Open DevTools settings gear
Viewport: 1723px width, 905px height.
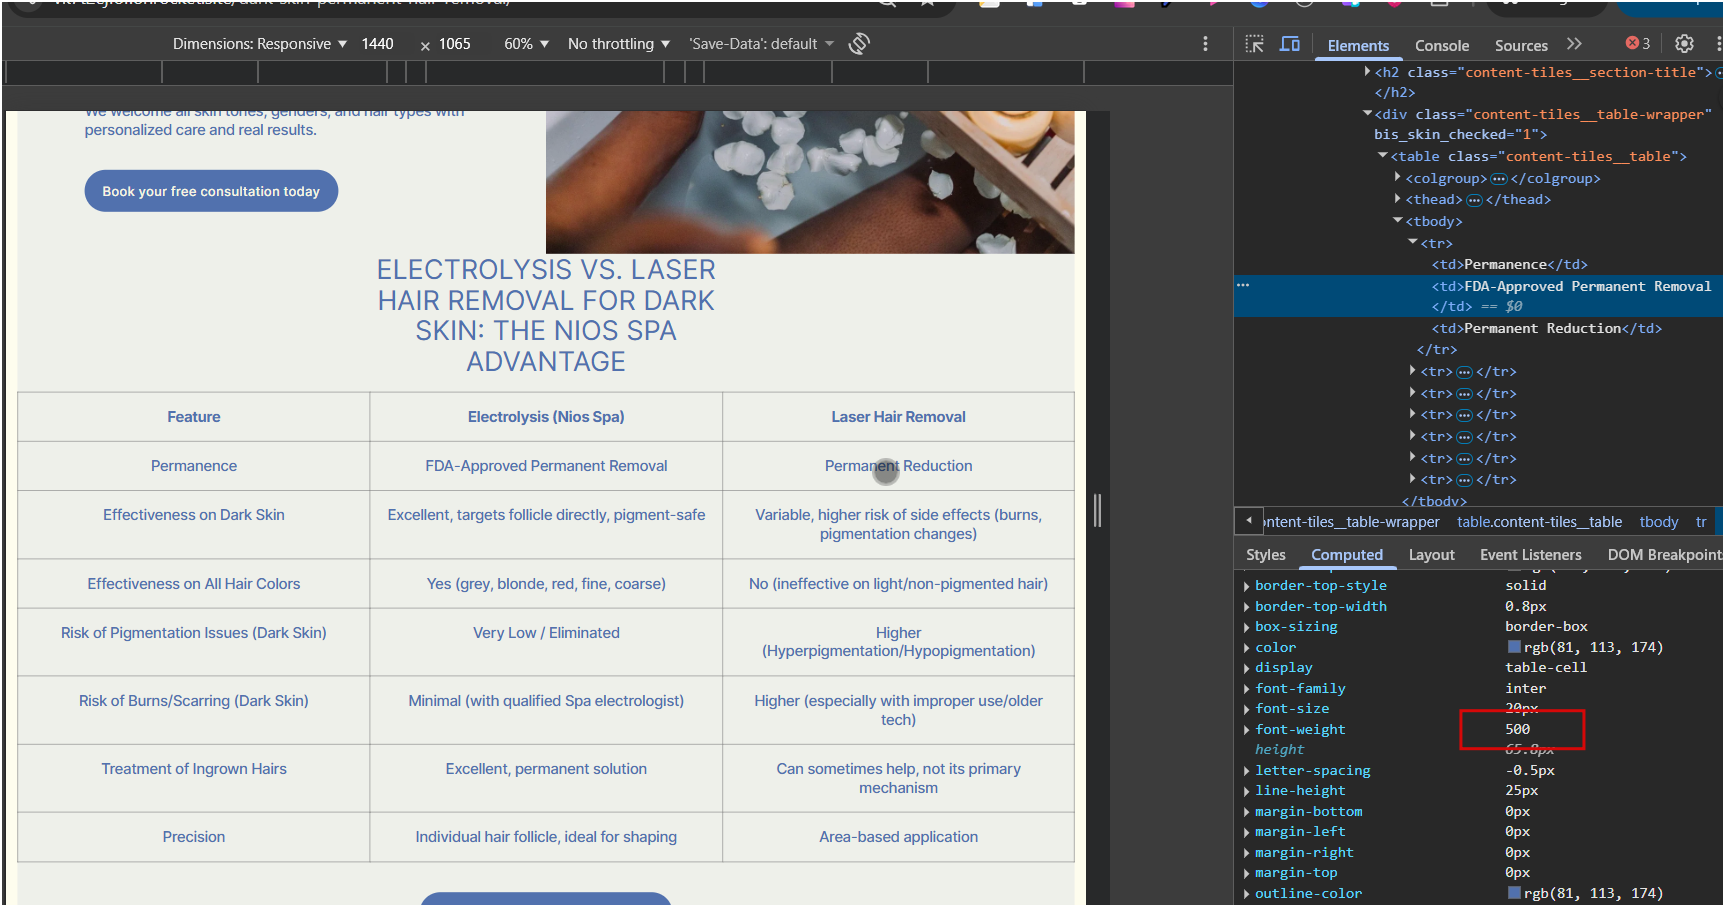tap(1684, 44)
